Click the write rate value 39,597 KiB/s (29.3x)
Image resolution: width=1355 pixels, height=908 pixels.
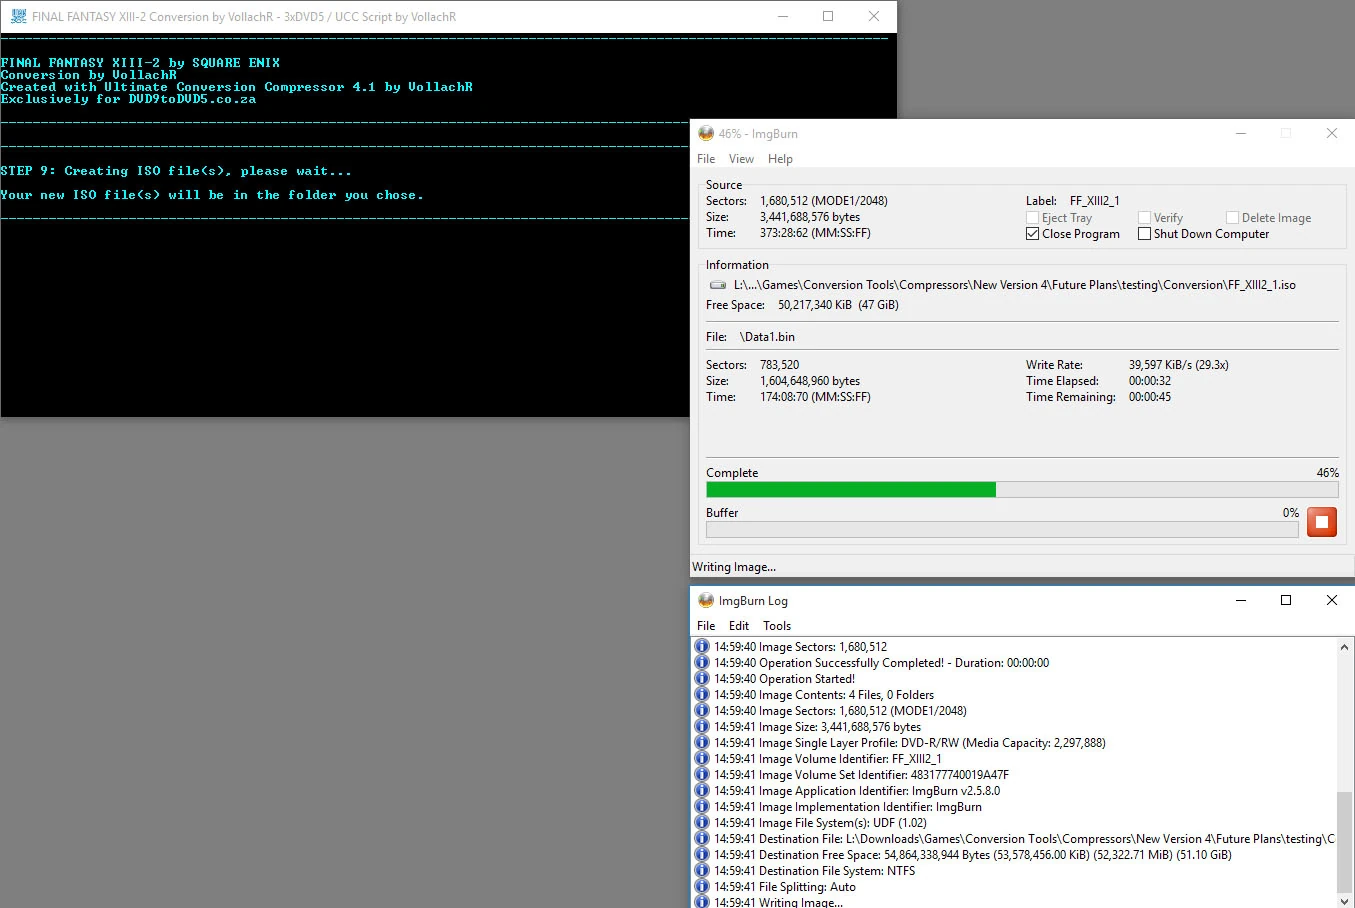click(x=1178, y=365)
